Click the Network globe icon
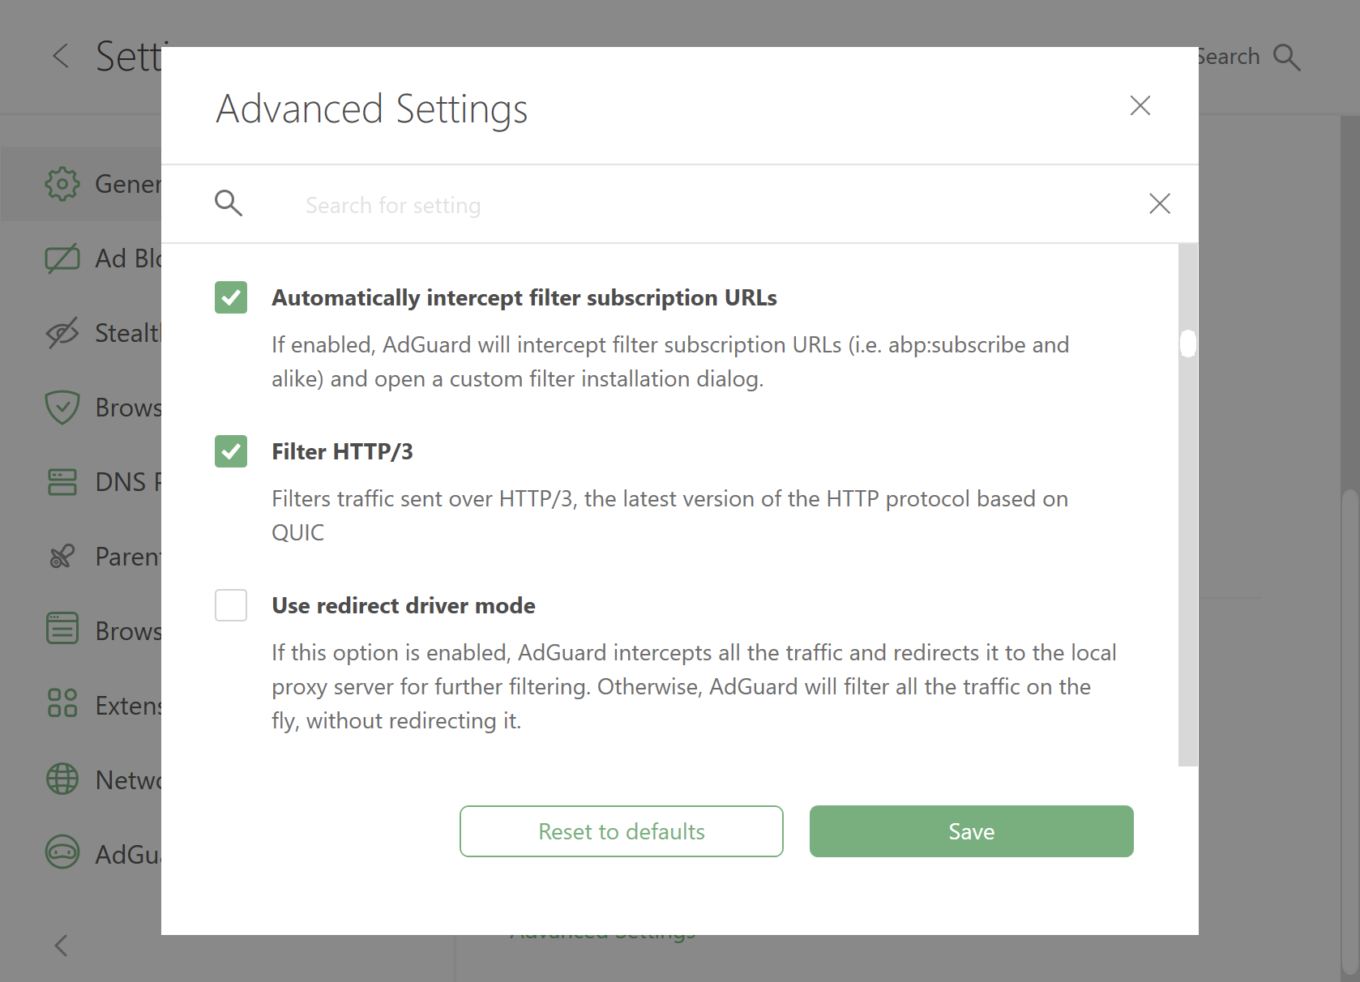This screenshot has width=1360, height=982. pos(61,779)
